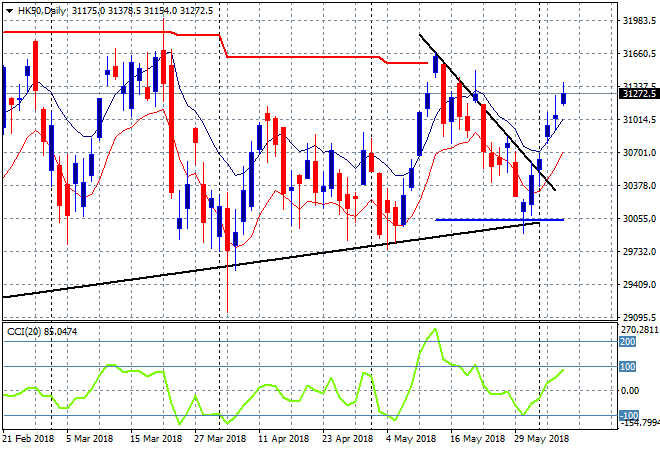Click the 4 May 2018 date label
The height and width of the screenshot is (450, 660).
point(411,439)
